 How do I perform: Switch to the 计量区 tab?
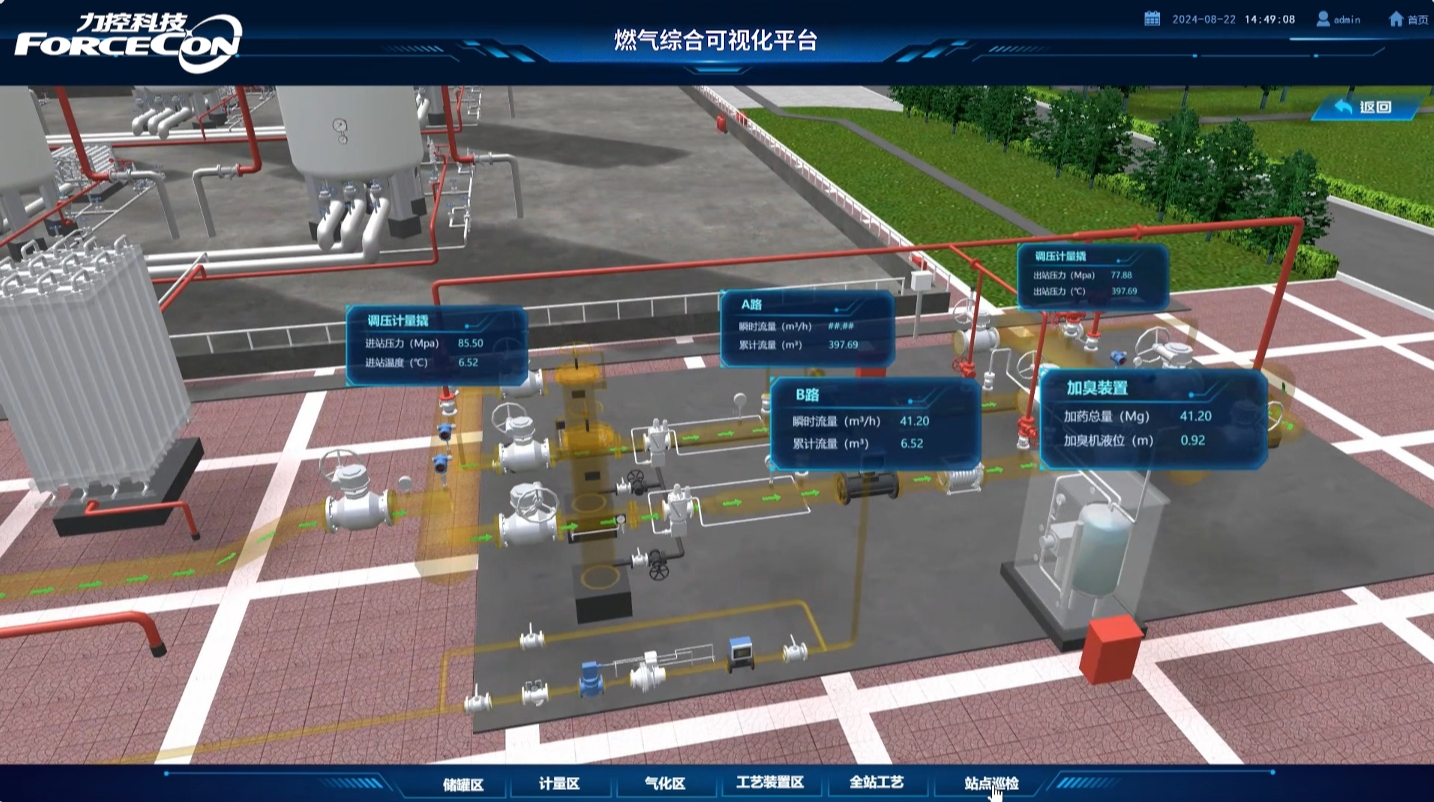(x=559, y=783)
